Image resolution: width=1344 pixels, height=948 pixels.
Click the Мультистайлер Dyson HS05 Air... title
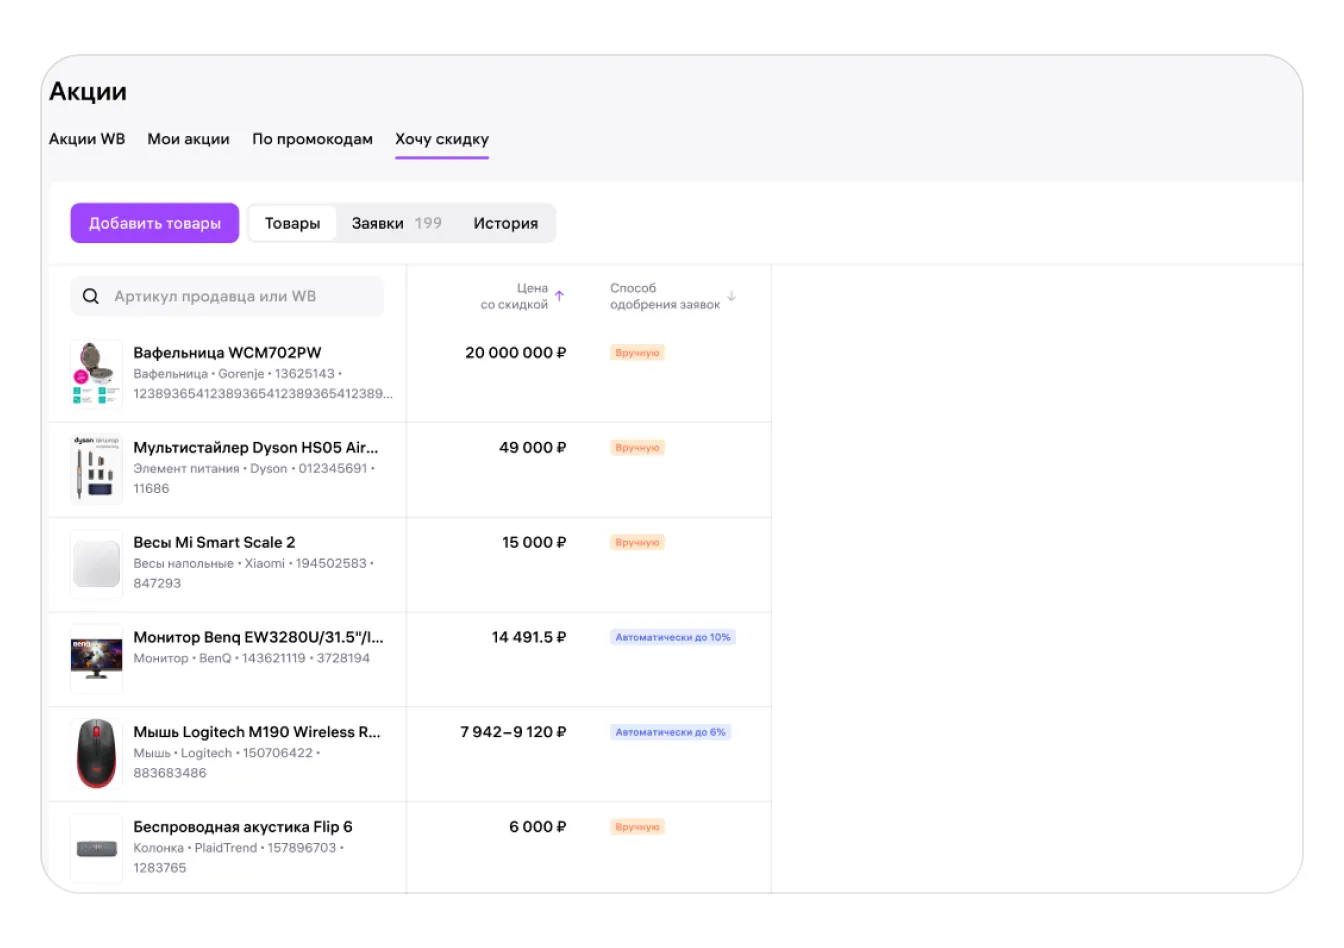tap(256, 447)
